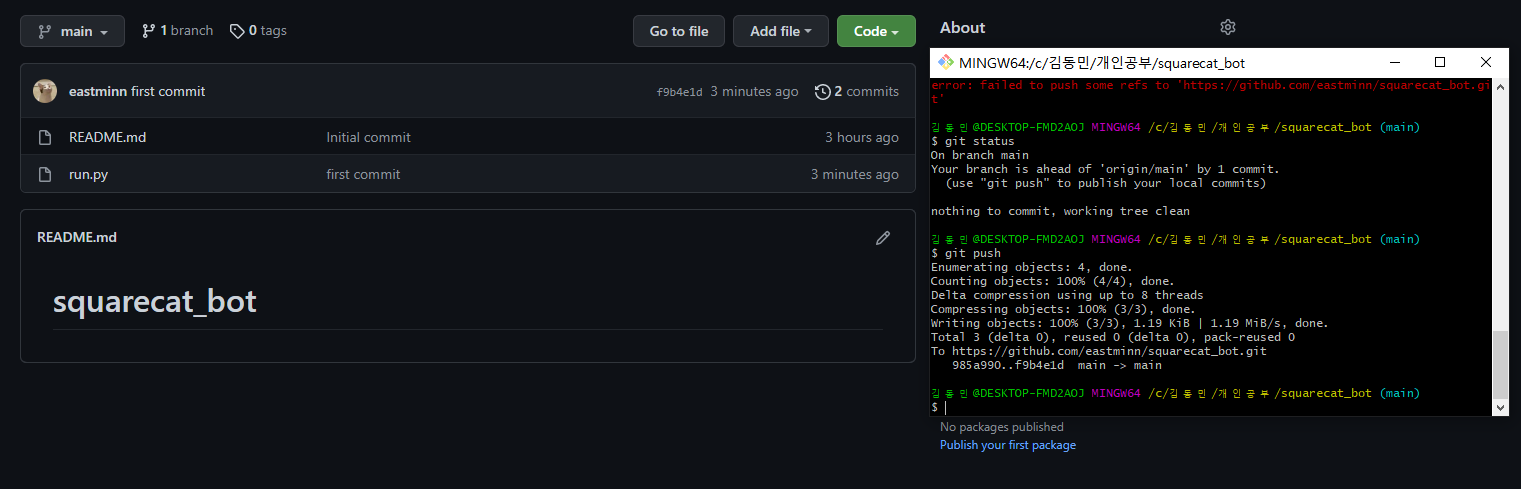This screenshot has width=1521, height=489.
Task: Click the commit history clock icon
Action: pyautogui.click(x=823, y=91)
